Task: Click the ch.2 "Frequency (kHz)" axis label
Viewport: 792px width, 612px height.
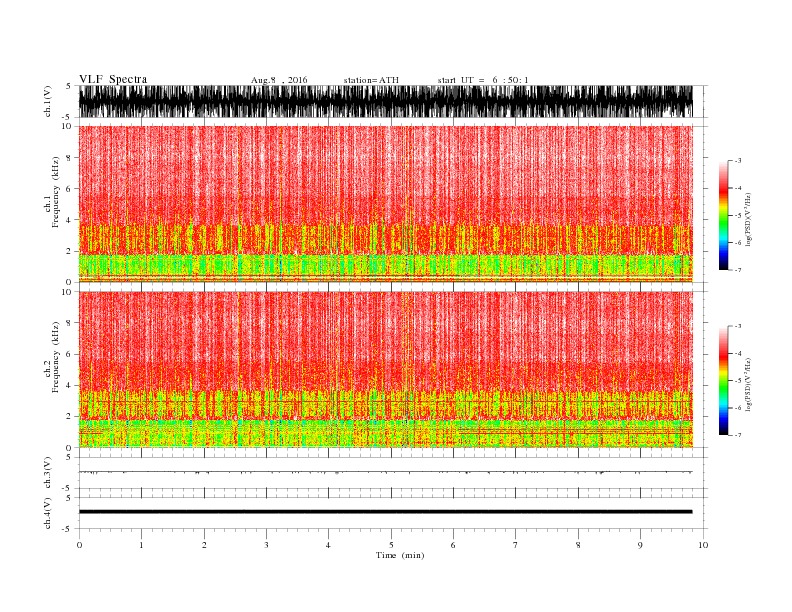Action: [55, 356]
